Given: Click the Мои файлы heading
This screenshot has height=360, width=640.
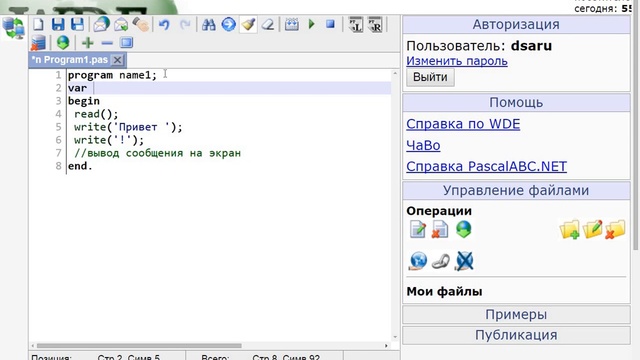Looking at the screenshot, I should [x=444, y=292].
